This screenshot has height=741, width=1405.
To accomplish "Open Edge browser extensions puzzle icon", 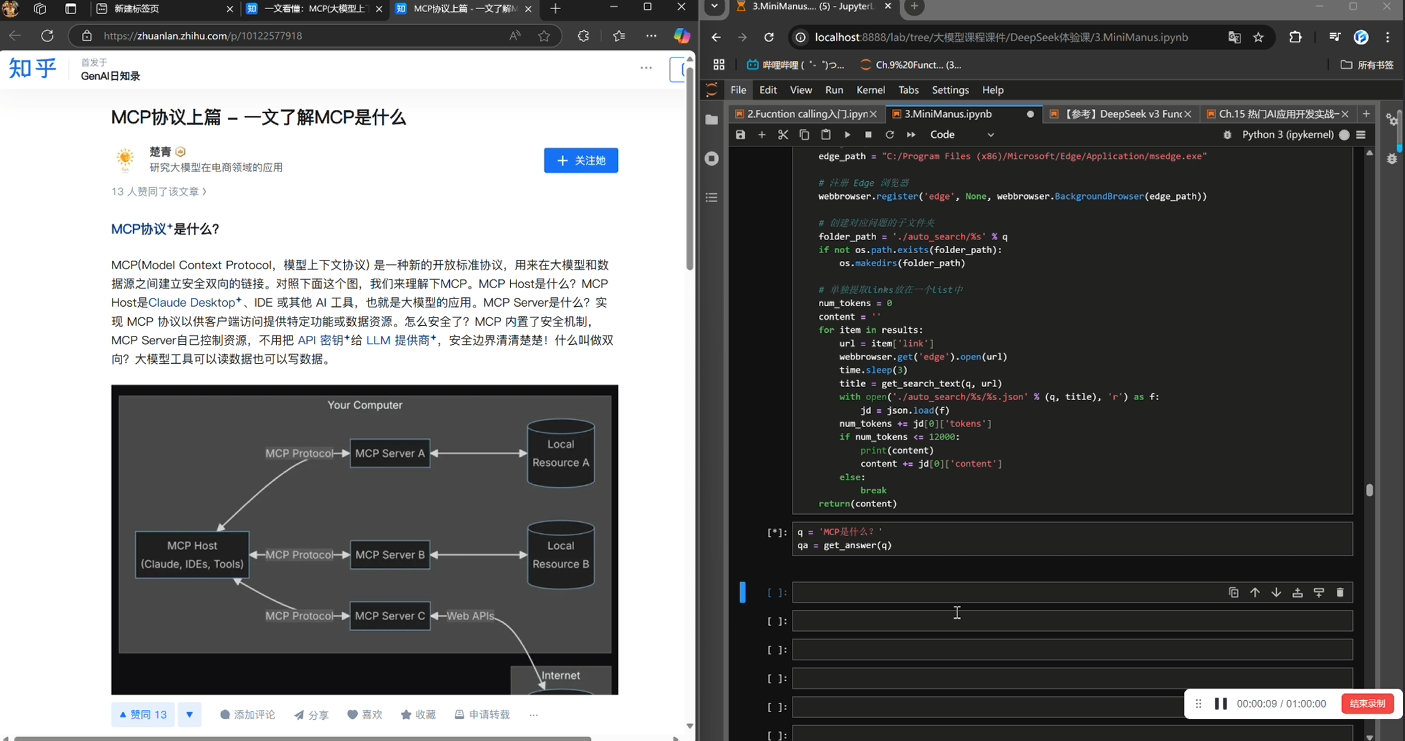I will (x=584, y=36).
